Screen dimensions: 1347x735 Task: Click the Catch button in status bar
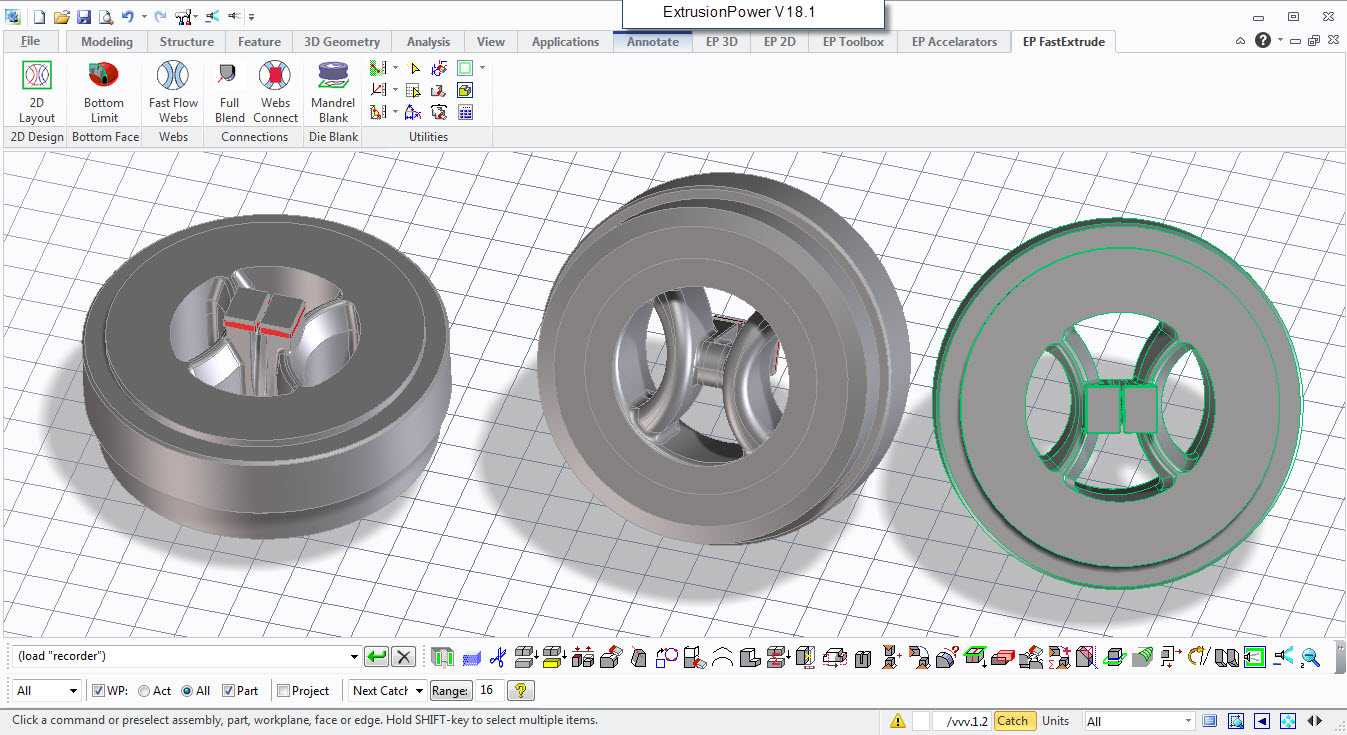[x=1012, y=721]
